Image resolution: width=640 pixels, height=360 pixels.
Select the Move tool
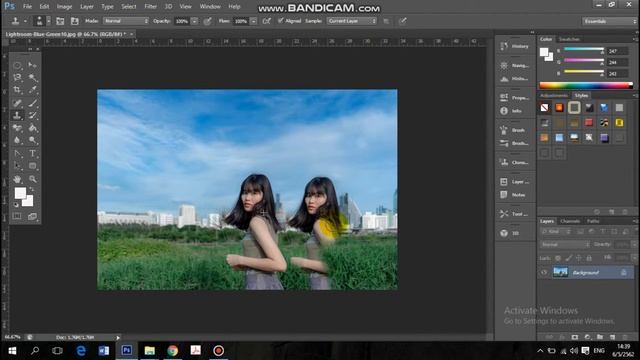pos(33,65)
